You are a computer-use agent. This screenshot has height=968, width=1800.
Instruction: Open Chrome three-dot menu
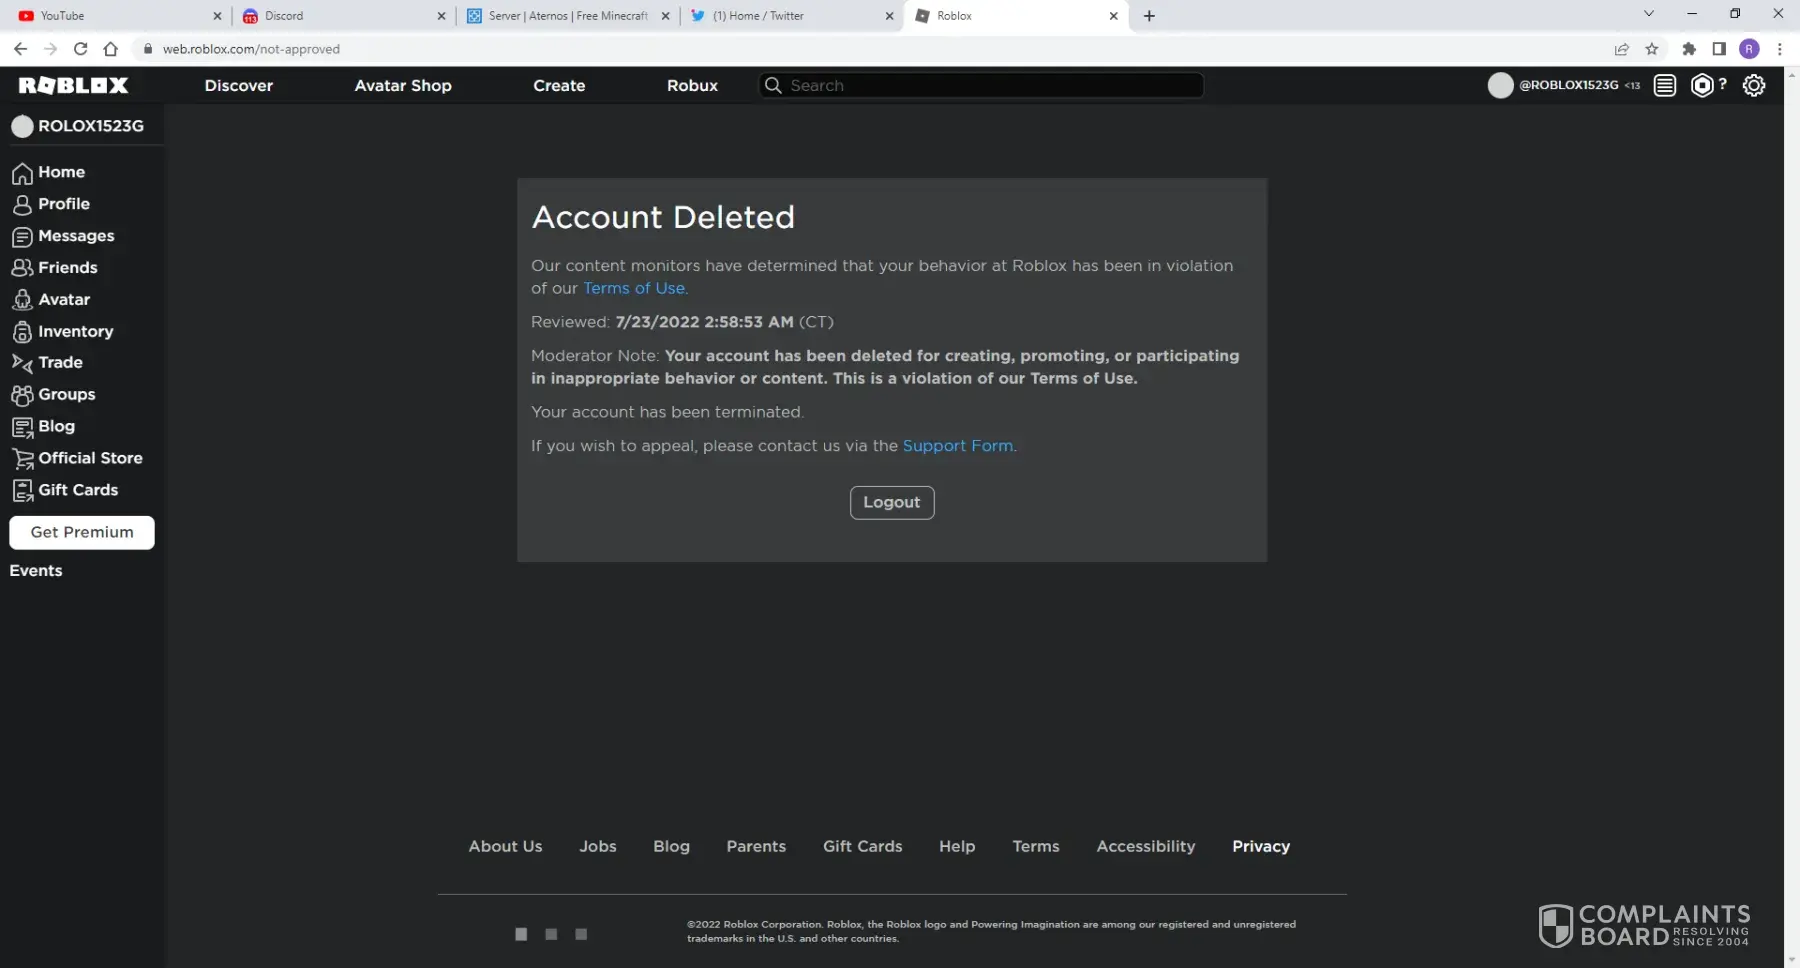coord(1779,49)
